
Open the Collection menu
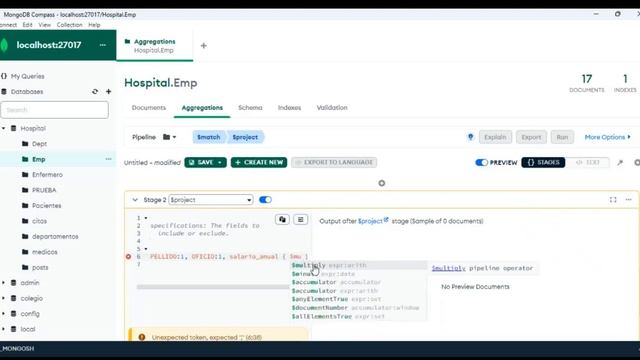click(69, 25)
